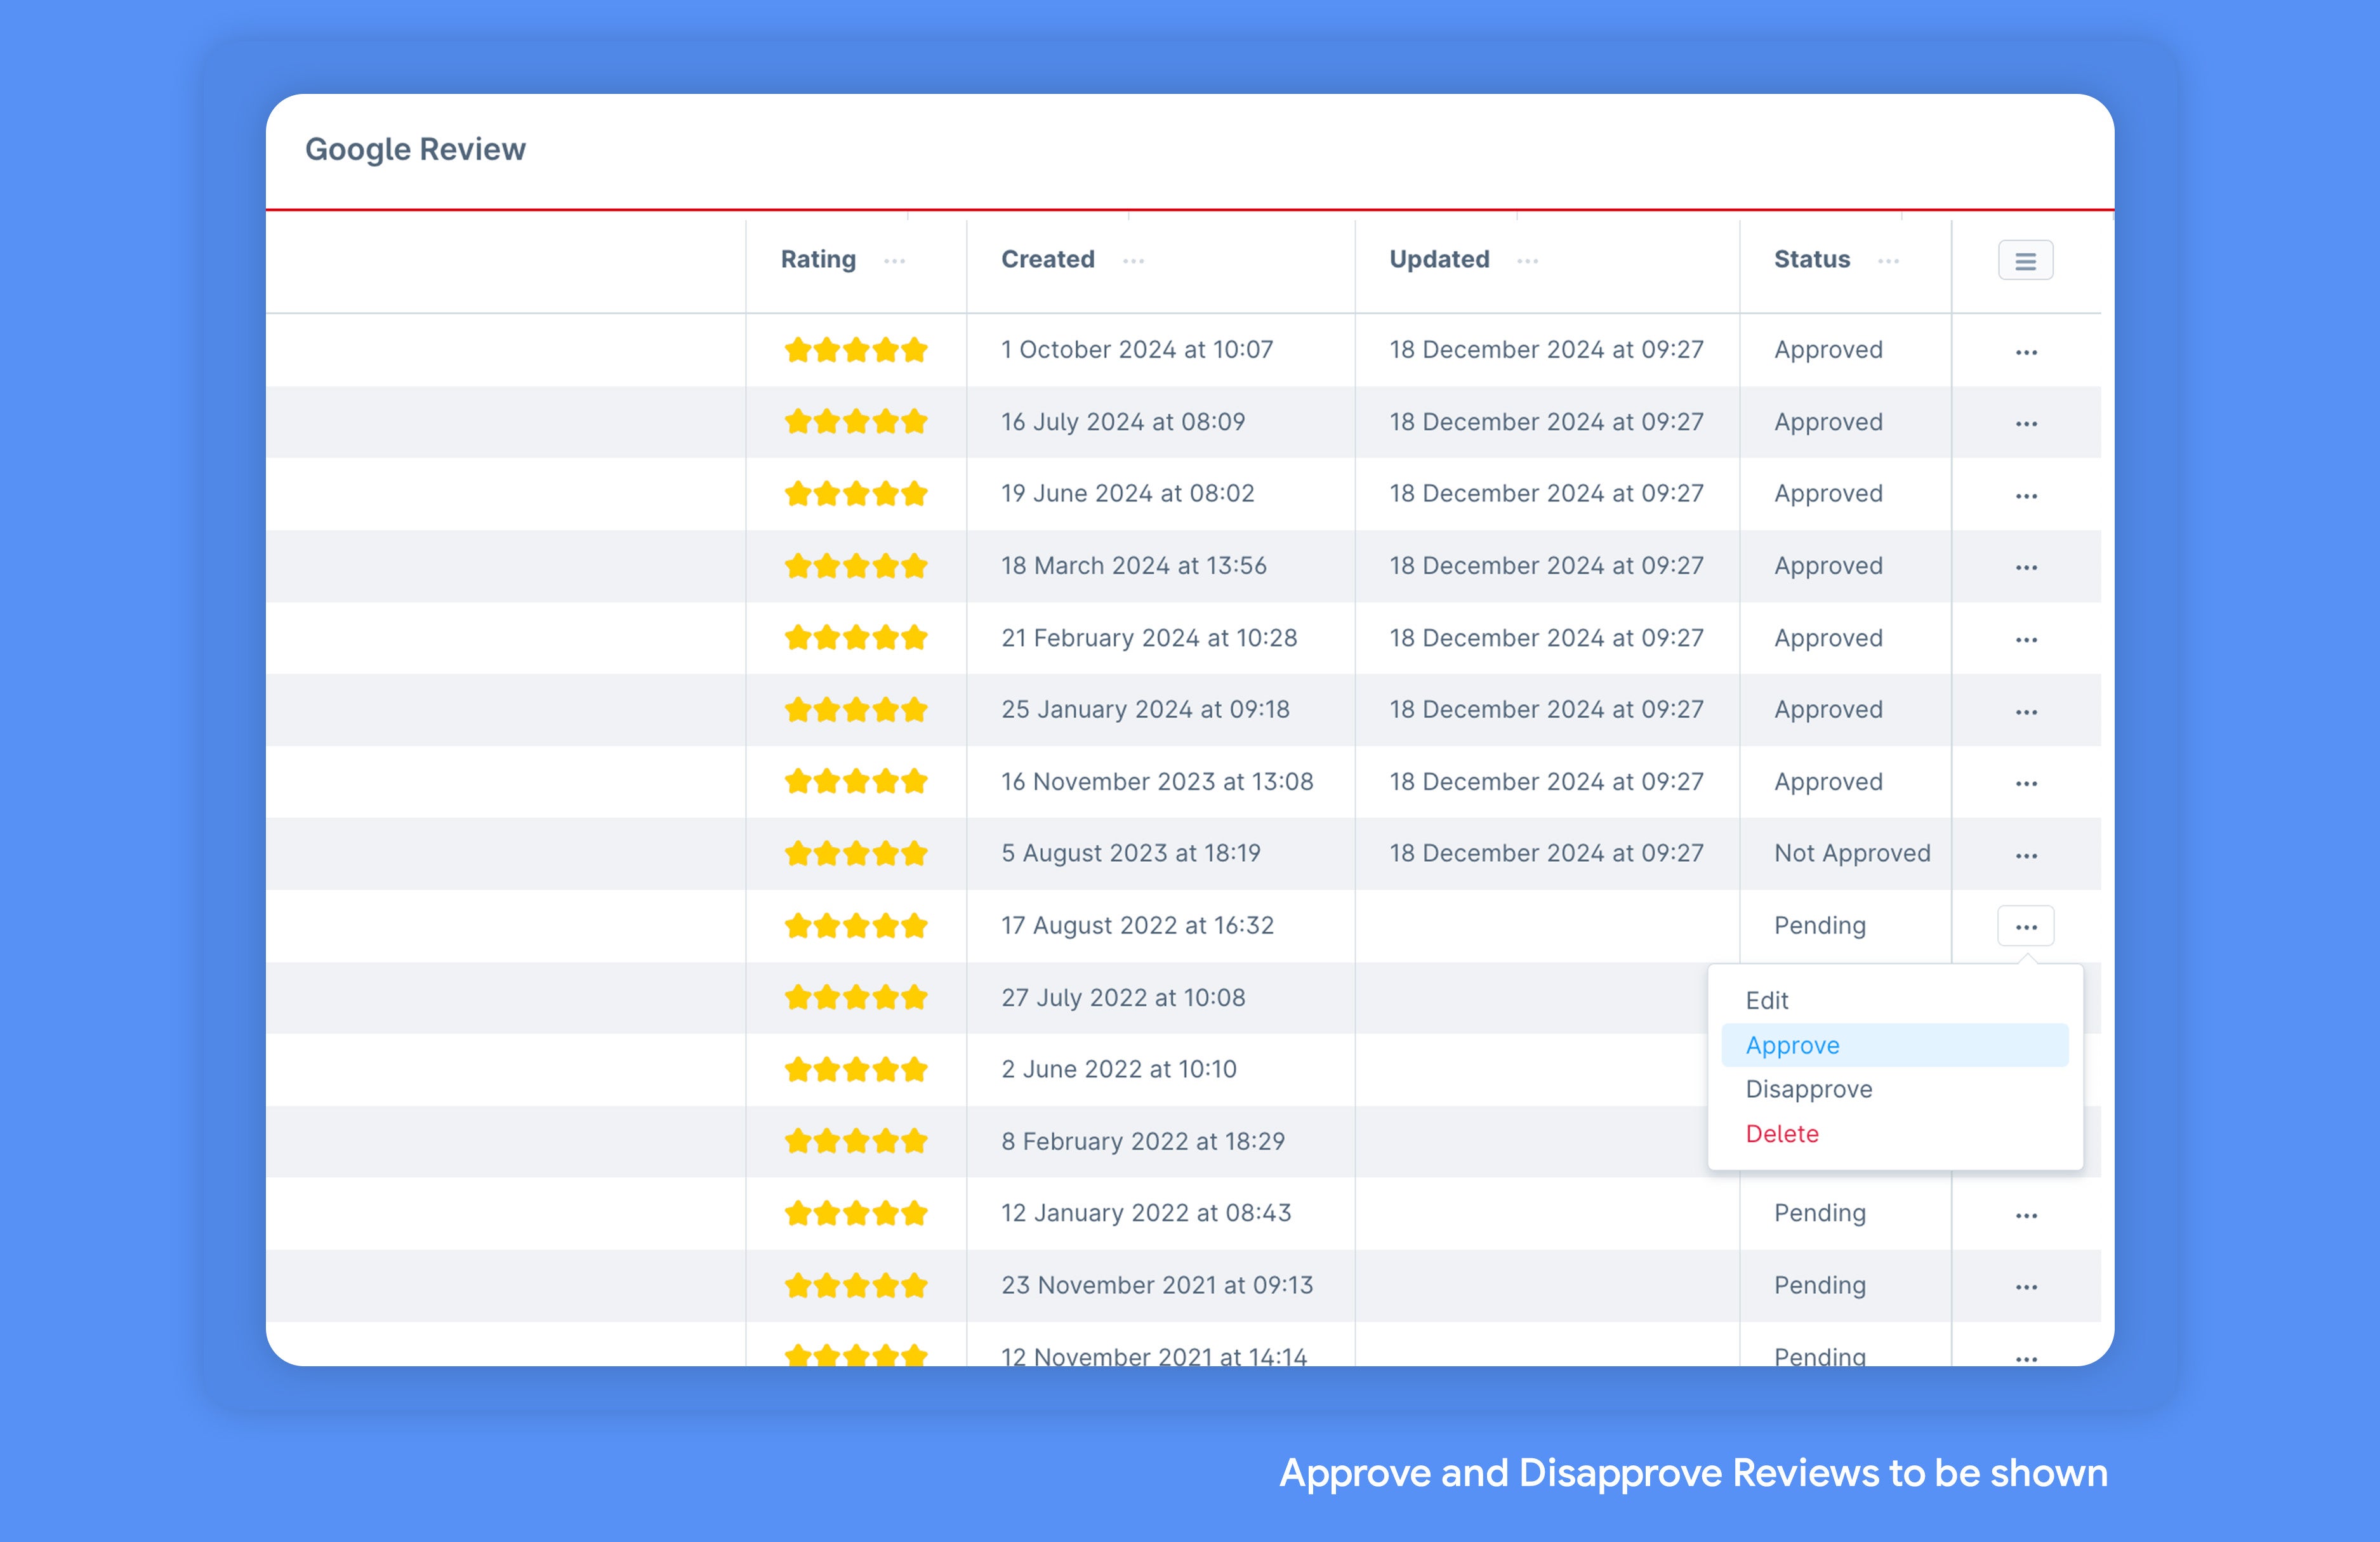Viewport: 2380px width, 1542px height.
Task: Sort by the Created column header
Action: (1048, 260)
